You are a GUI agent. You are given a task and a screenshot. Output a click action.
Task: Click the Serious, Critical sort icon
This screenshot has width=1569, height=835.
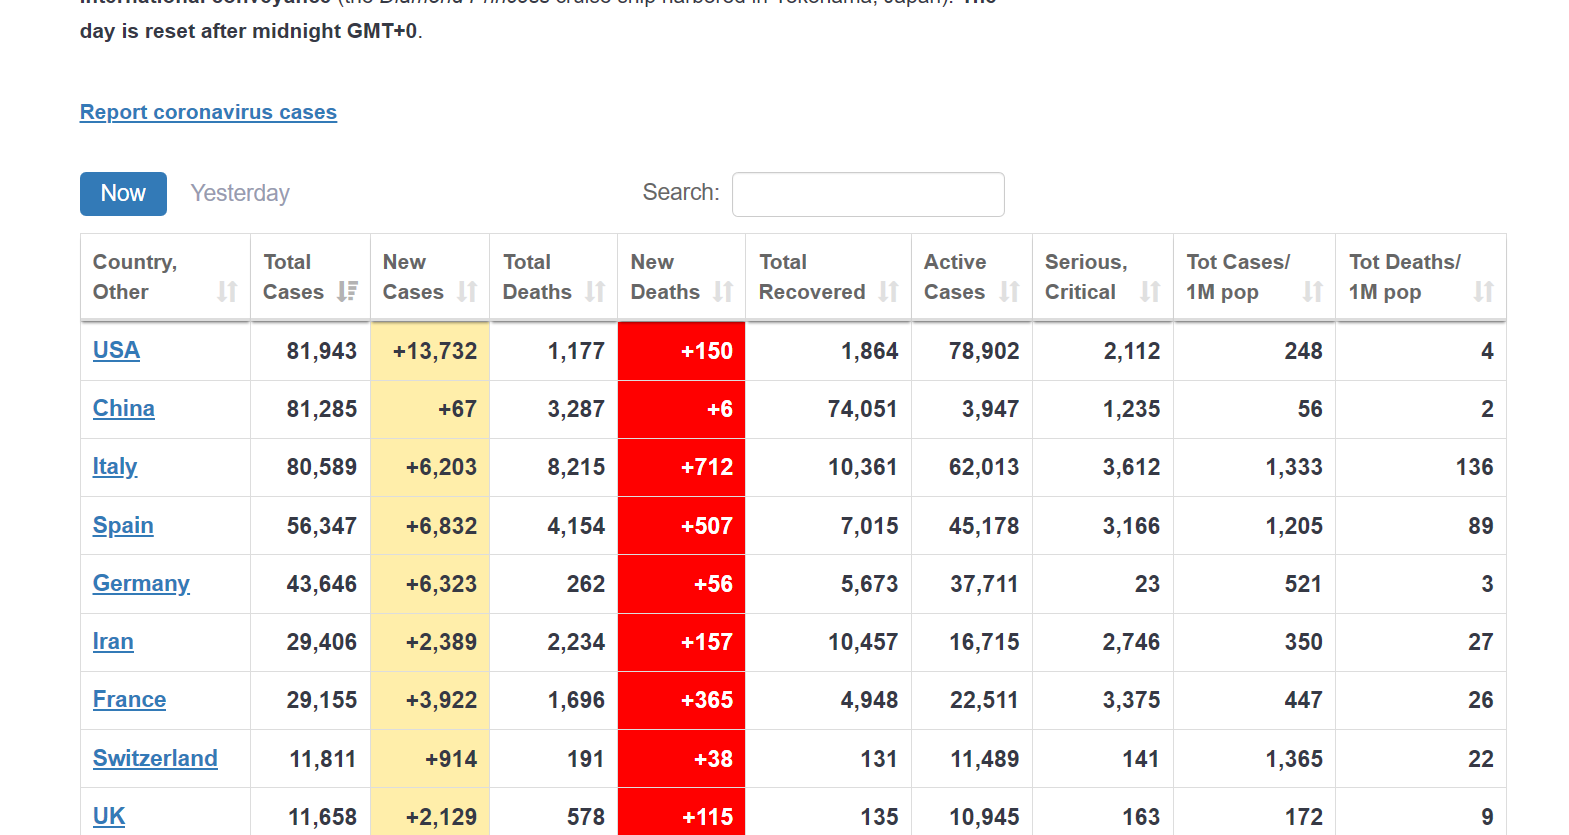pos(1150,291)
